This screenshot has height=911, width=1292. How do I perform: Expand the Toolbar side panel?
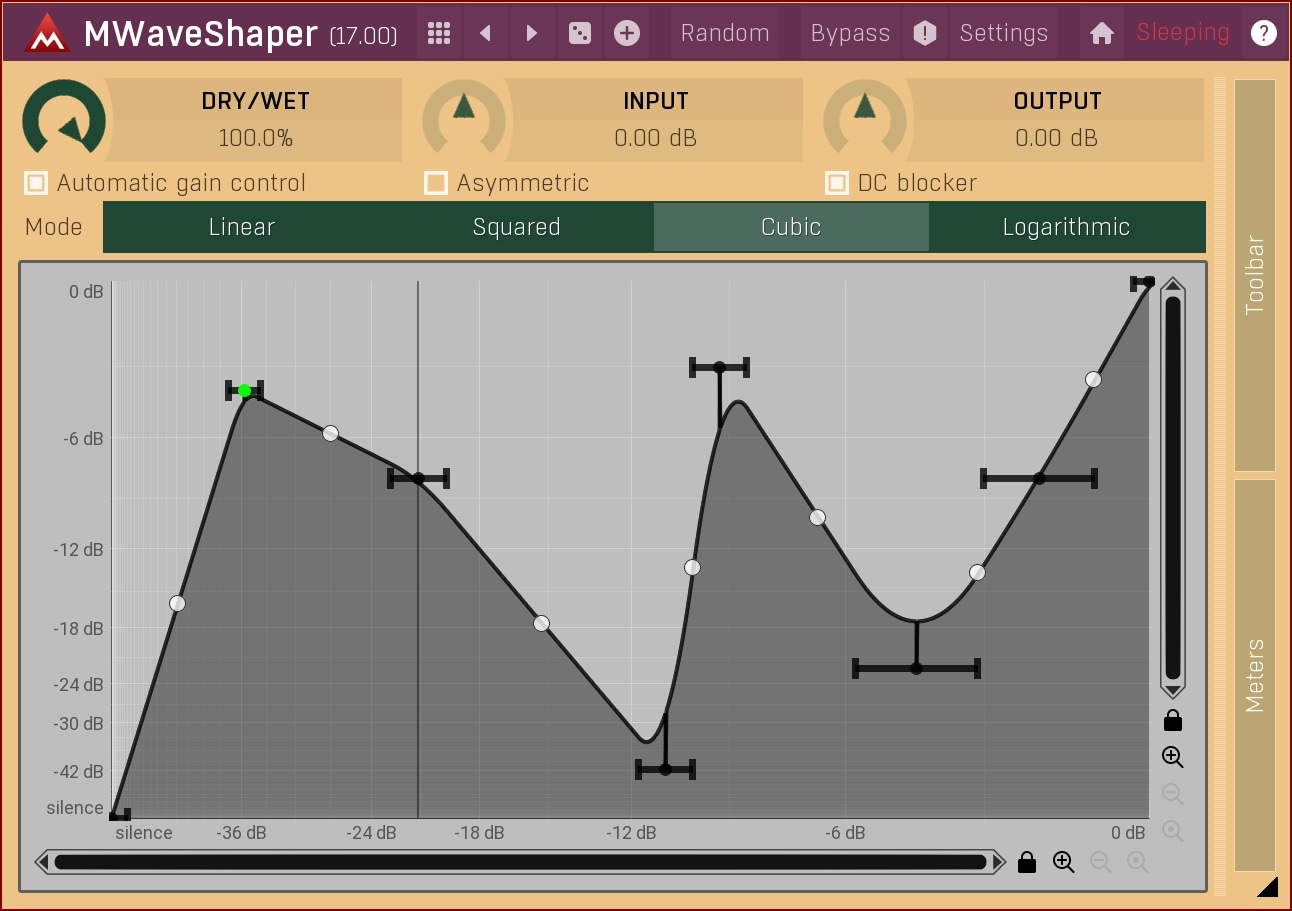(x=1255, y=275)
